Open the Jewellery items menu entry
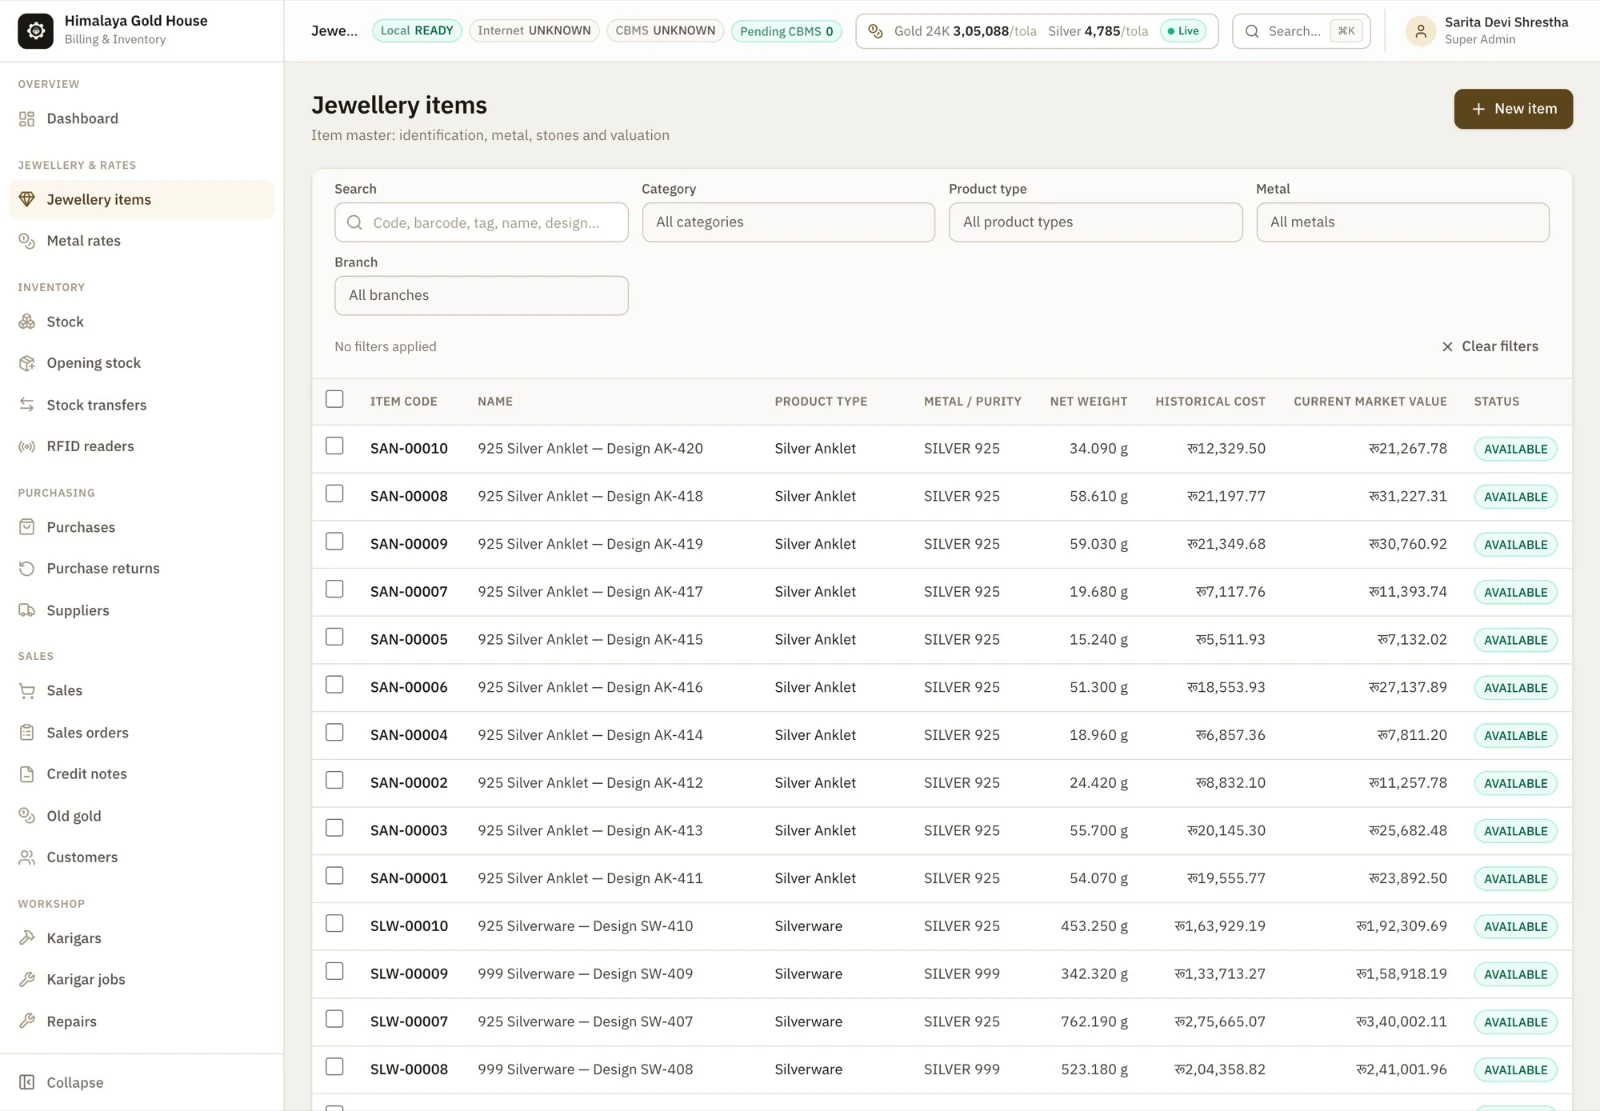 tap(141, 200)
